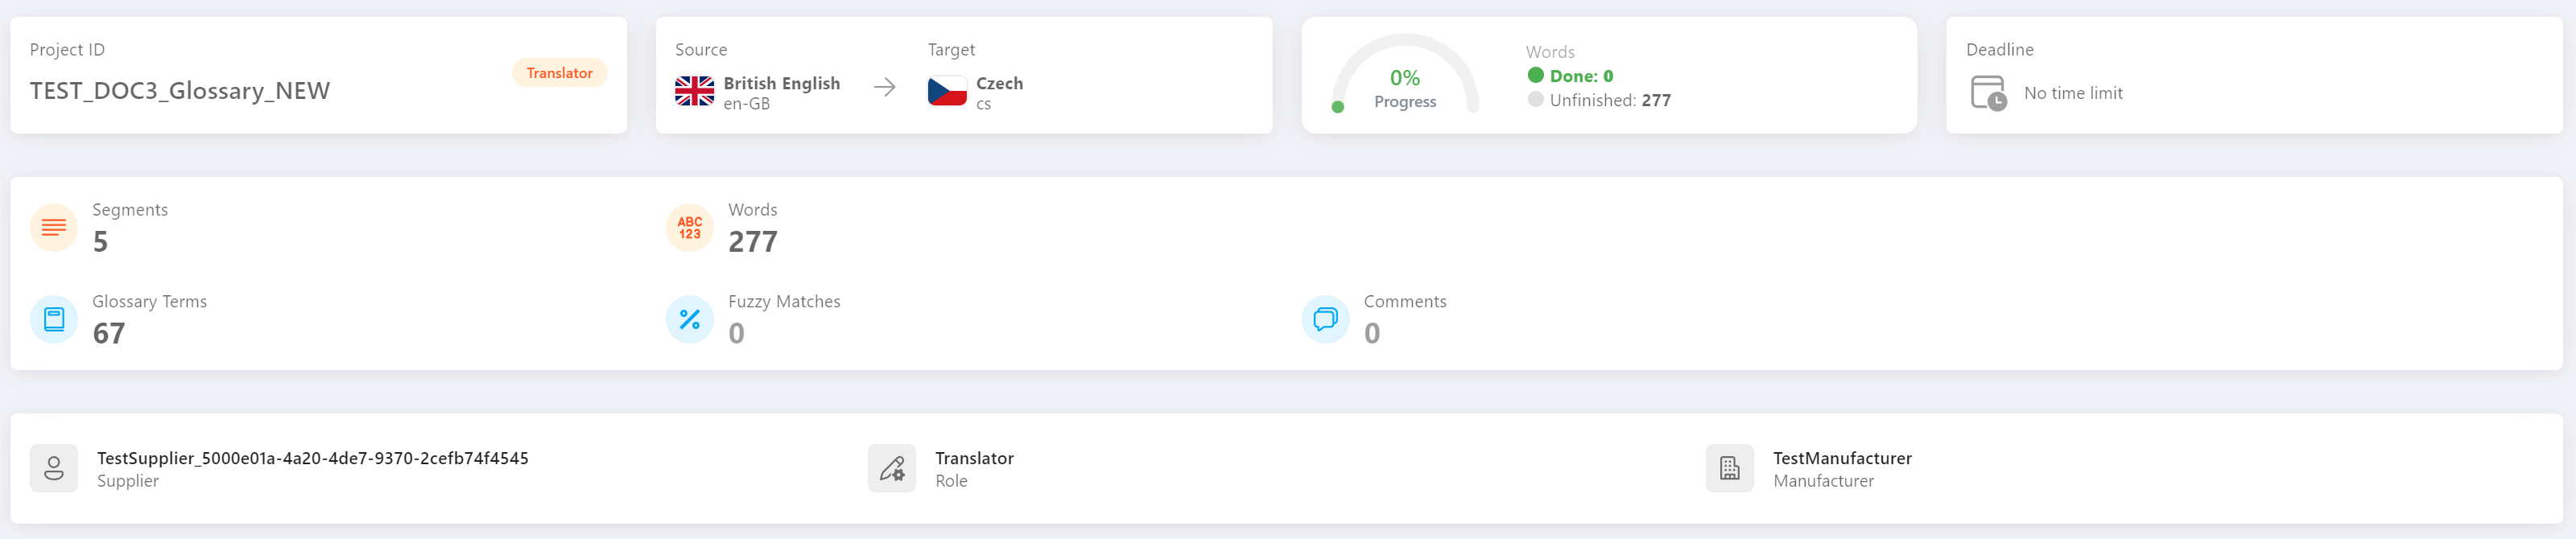Viewport: 2576px width, 539px height.
Task: Click the Fuzzy Matches percent icon
Action: click(689, 319)
